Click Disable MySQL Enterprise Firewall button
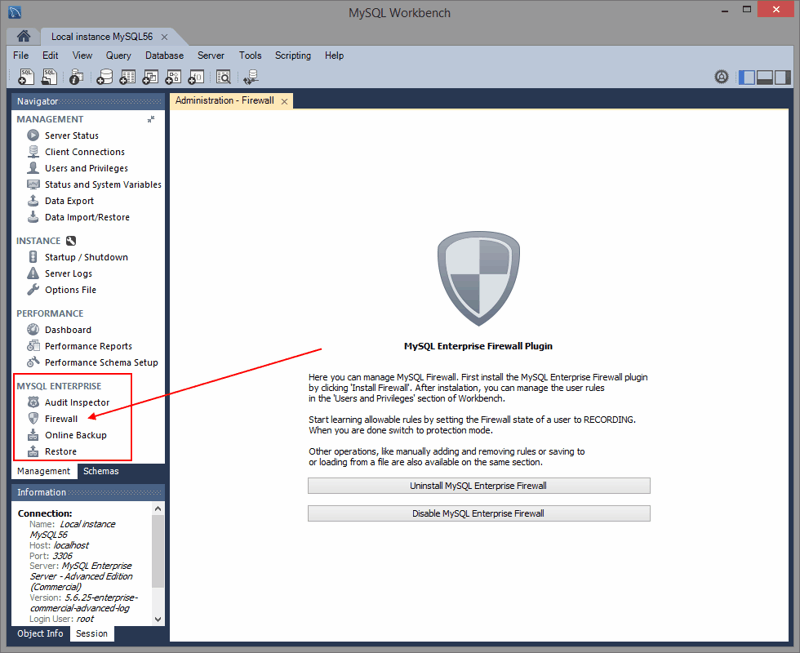This screenshot has height=653, width=800. [479, 513]
